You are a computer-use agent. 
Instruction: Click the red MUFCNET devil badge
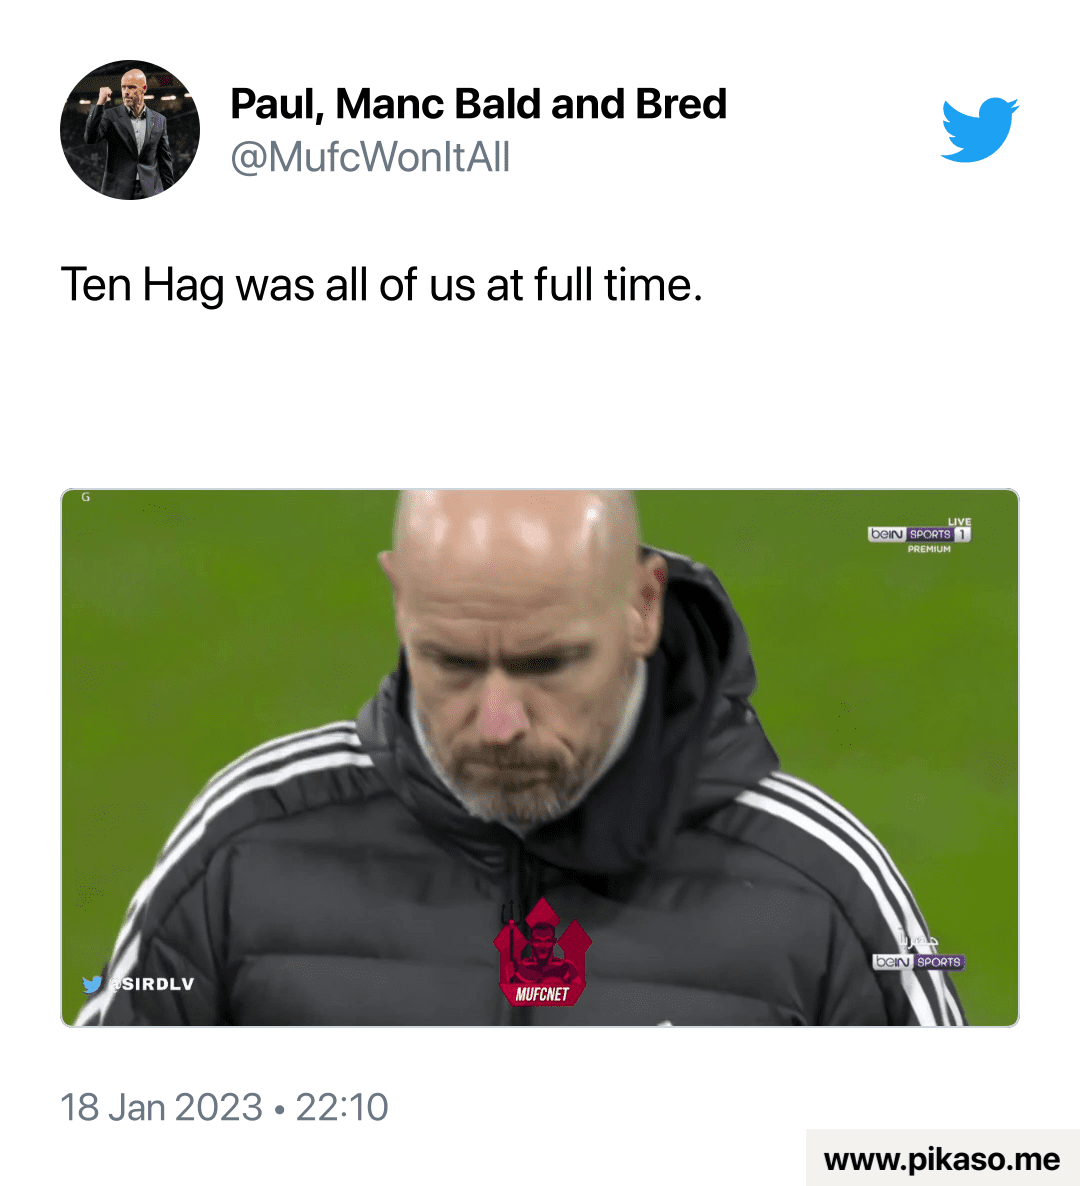coord(542,953)
